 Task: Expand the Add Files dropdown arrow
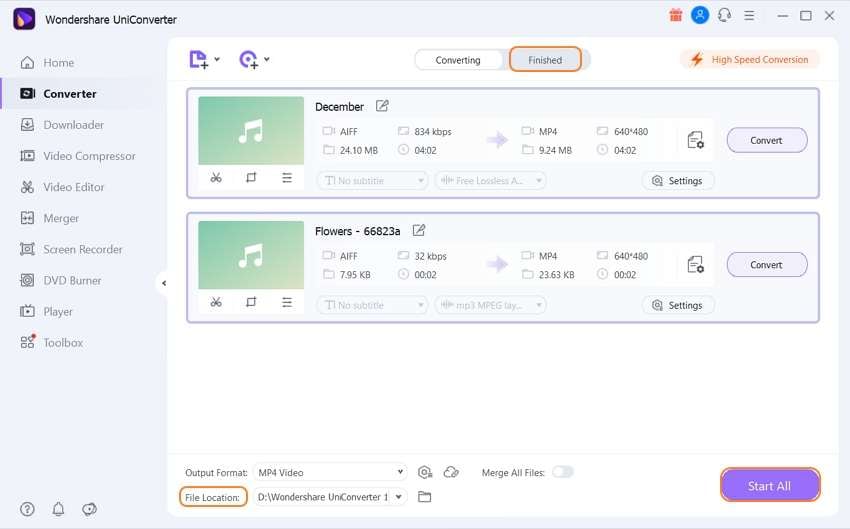(217, 59)
